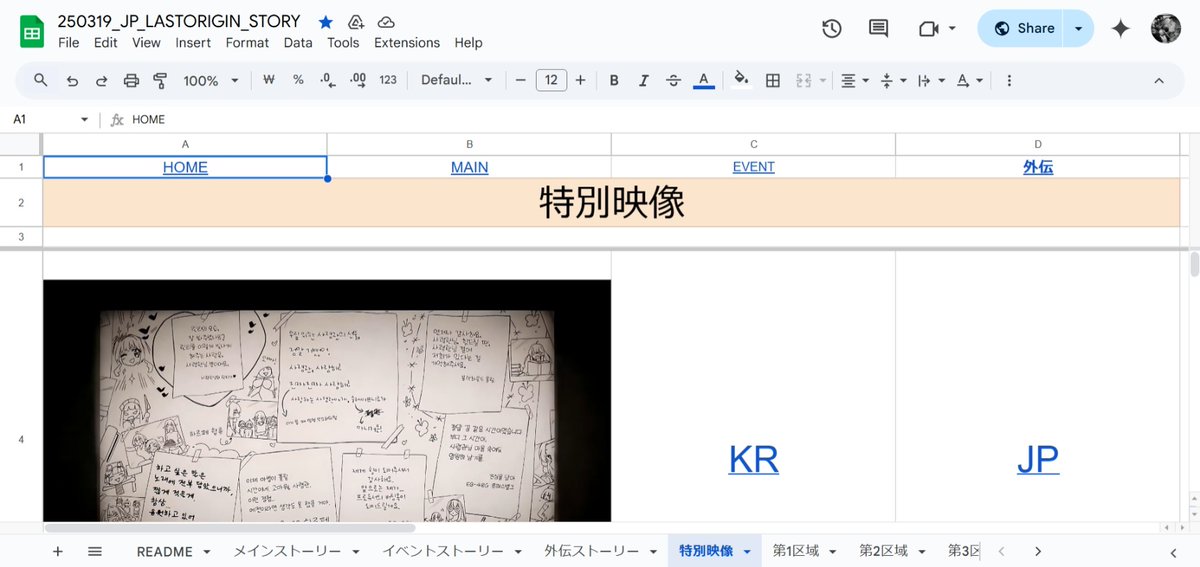The image size is (1200, 567).
Task: Open the Format menu
Action: pos(247,43)
